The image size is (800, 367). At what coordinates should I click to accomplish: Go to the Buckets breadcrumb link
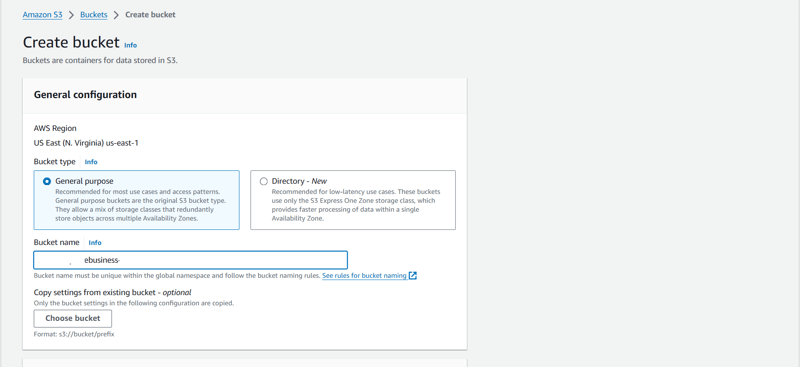point(93,15)
